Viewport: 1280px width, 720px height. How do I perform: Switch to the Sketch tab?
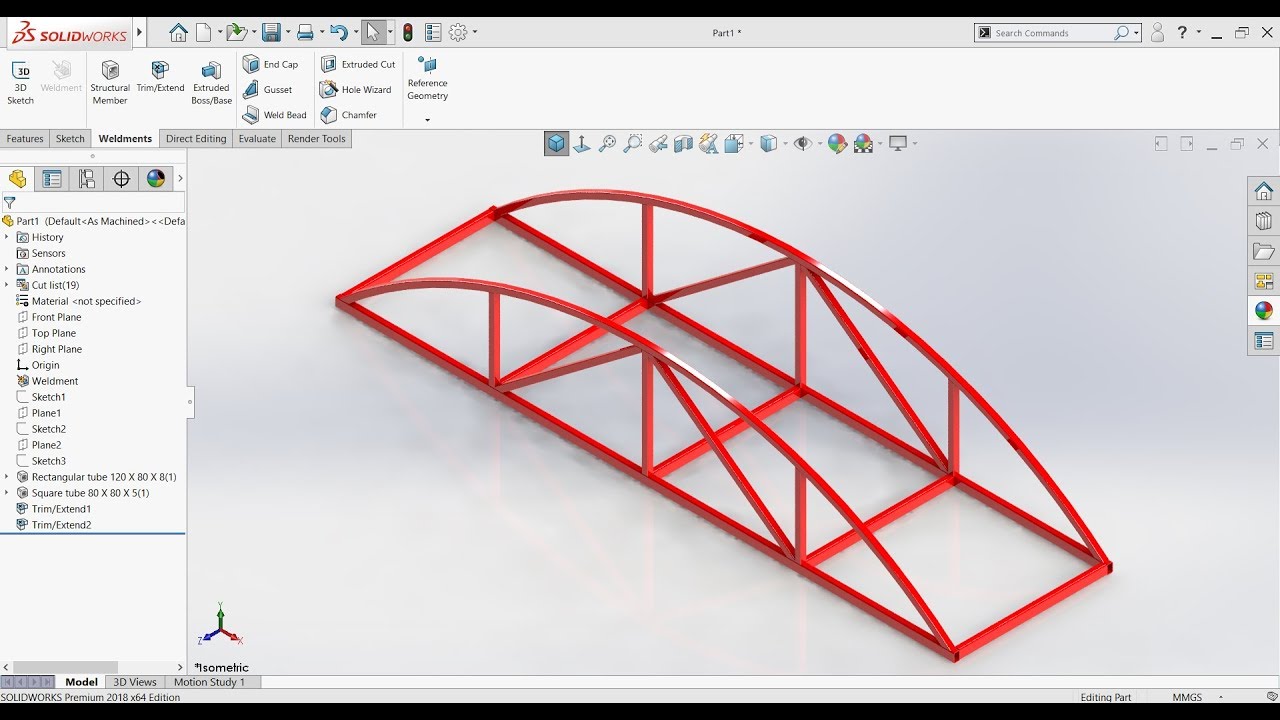pos(70,139)
